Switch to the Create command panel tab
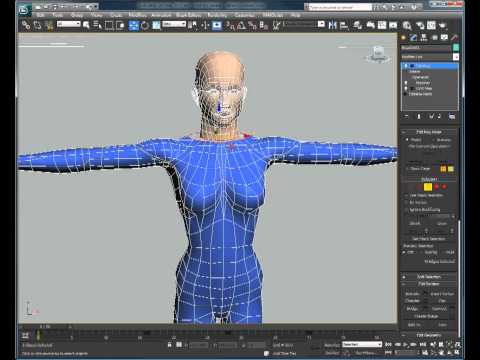 404,38
